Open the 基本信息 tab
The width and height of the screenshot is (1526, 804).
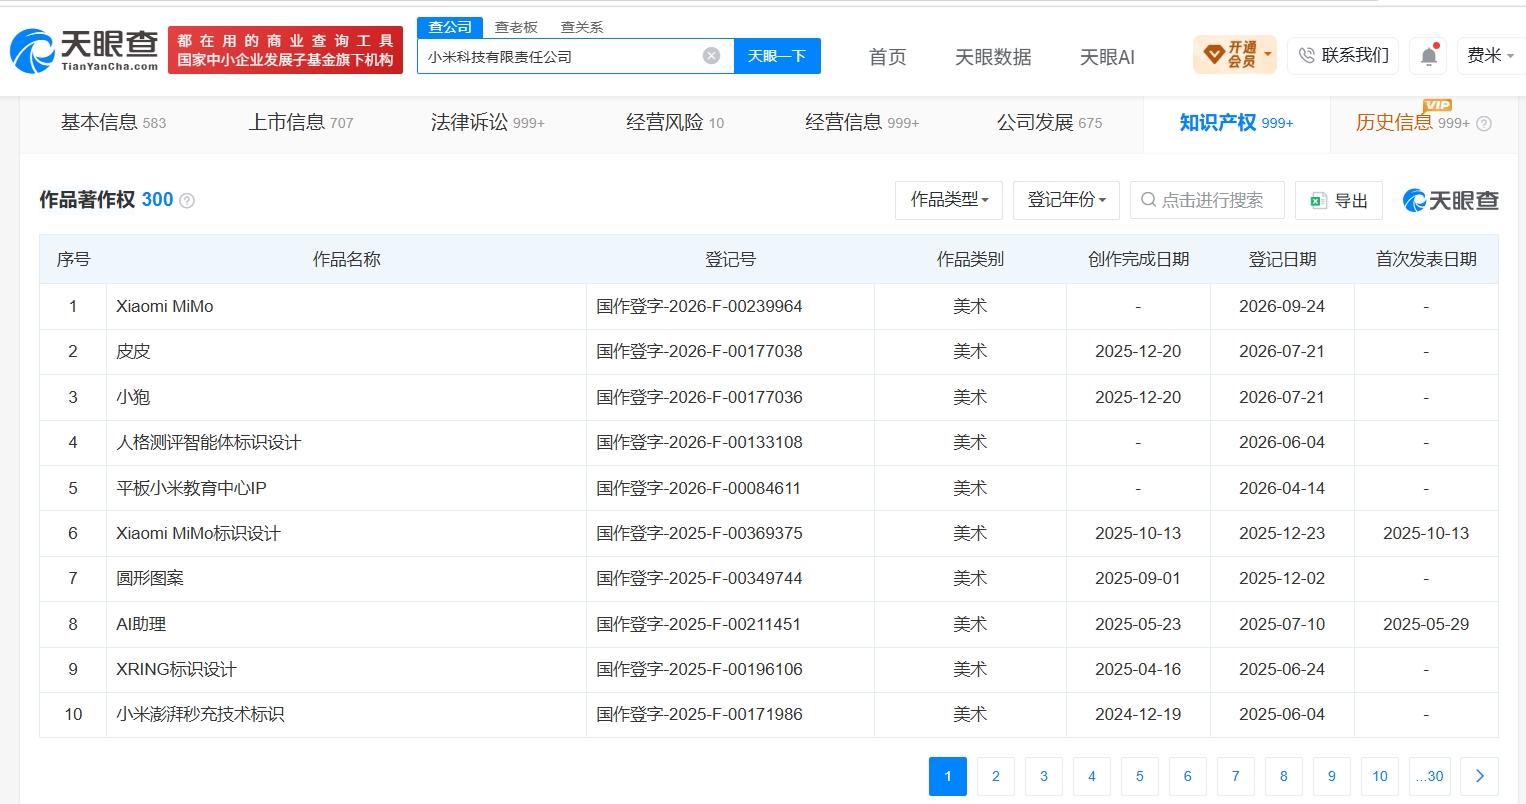coord(113,123)
